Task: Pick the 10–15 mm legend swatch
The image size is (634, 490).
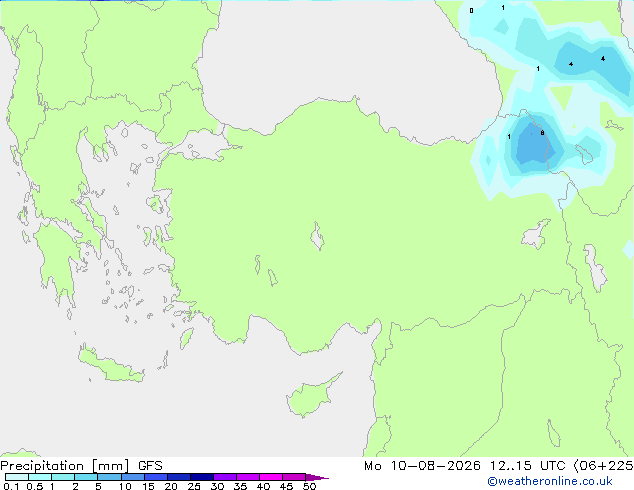Action: 132,477
